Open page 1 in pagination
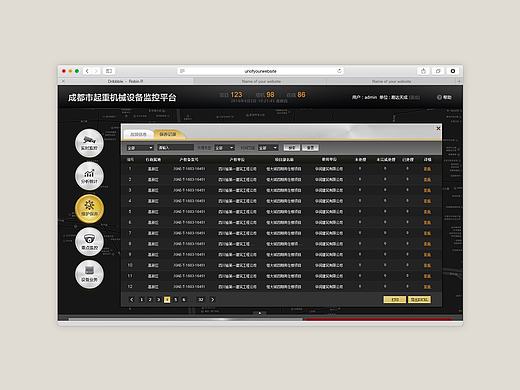The height and width of the screenshot is (390, 520). click(x=141, y=300)
